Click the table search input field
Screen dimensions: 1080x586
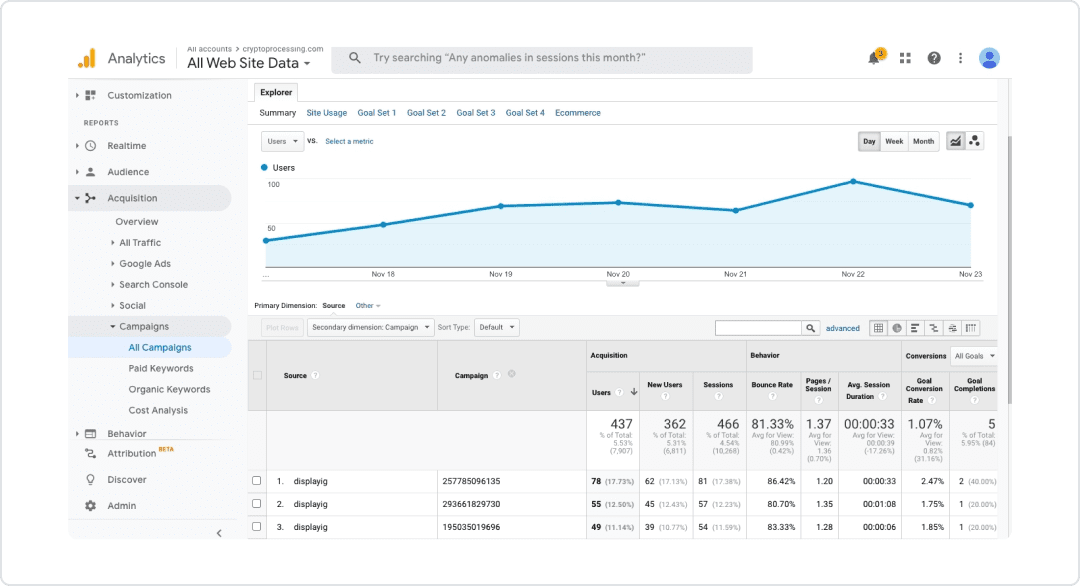[x=758, y=328]
